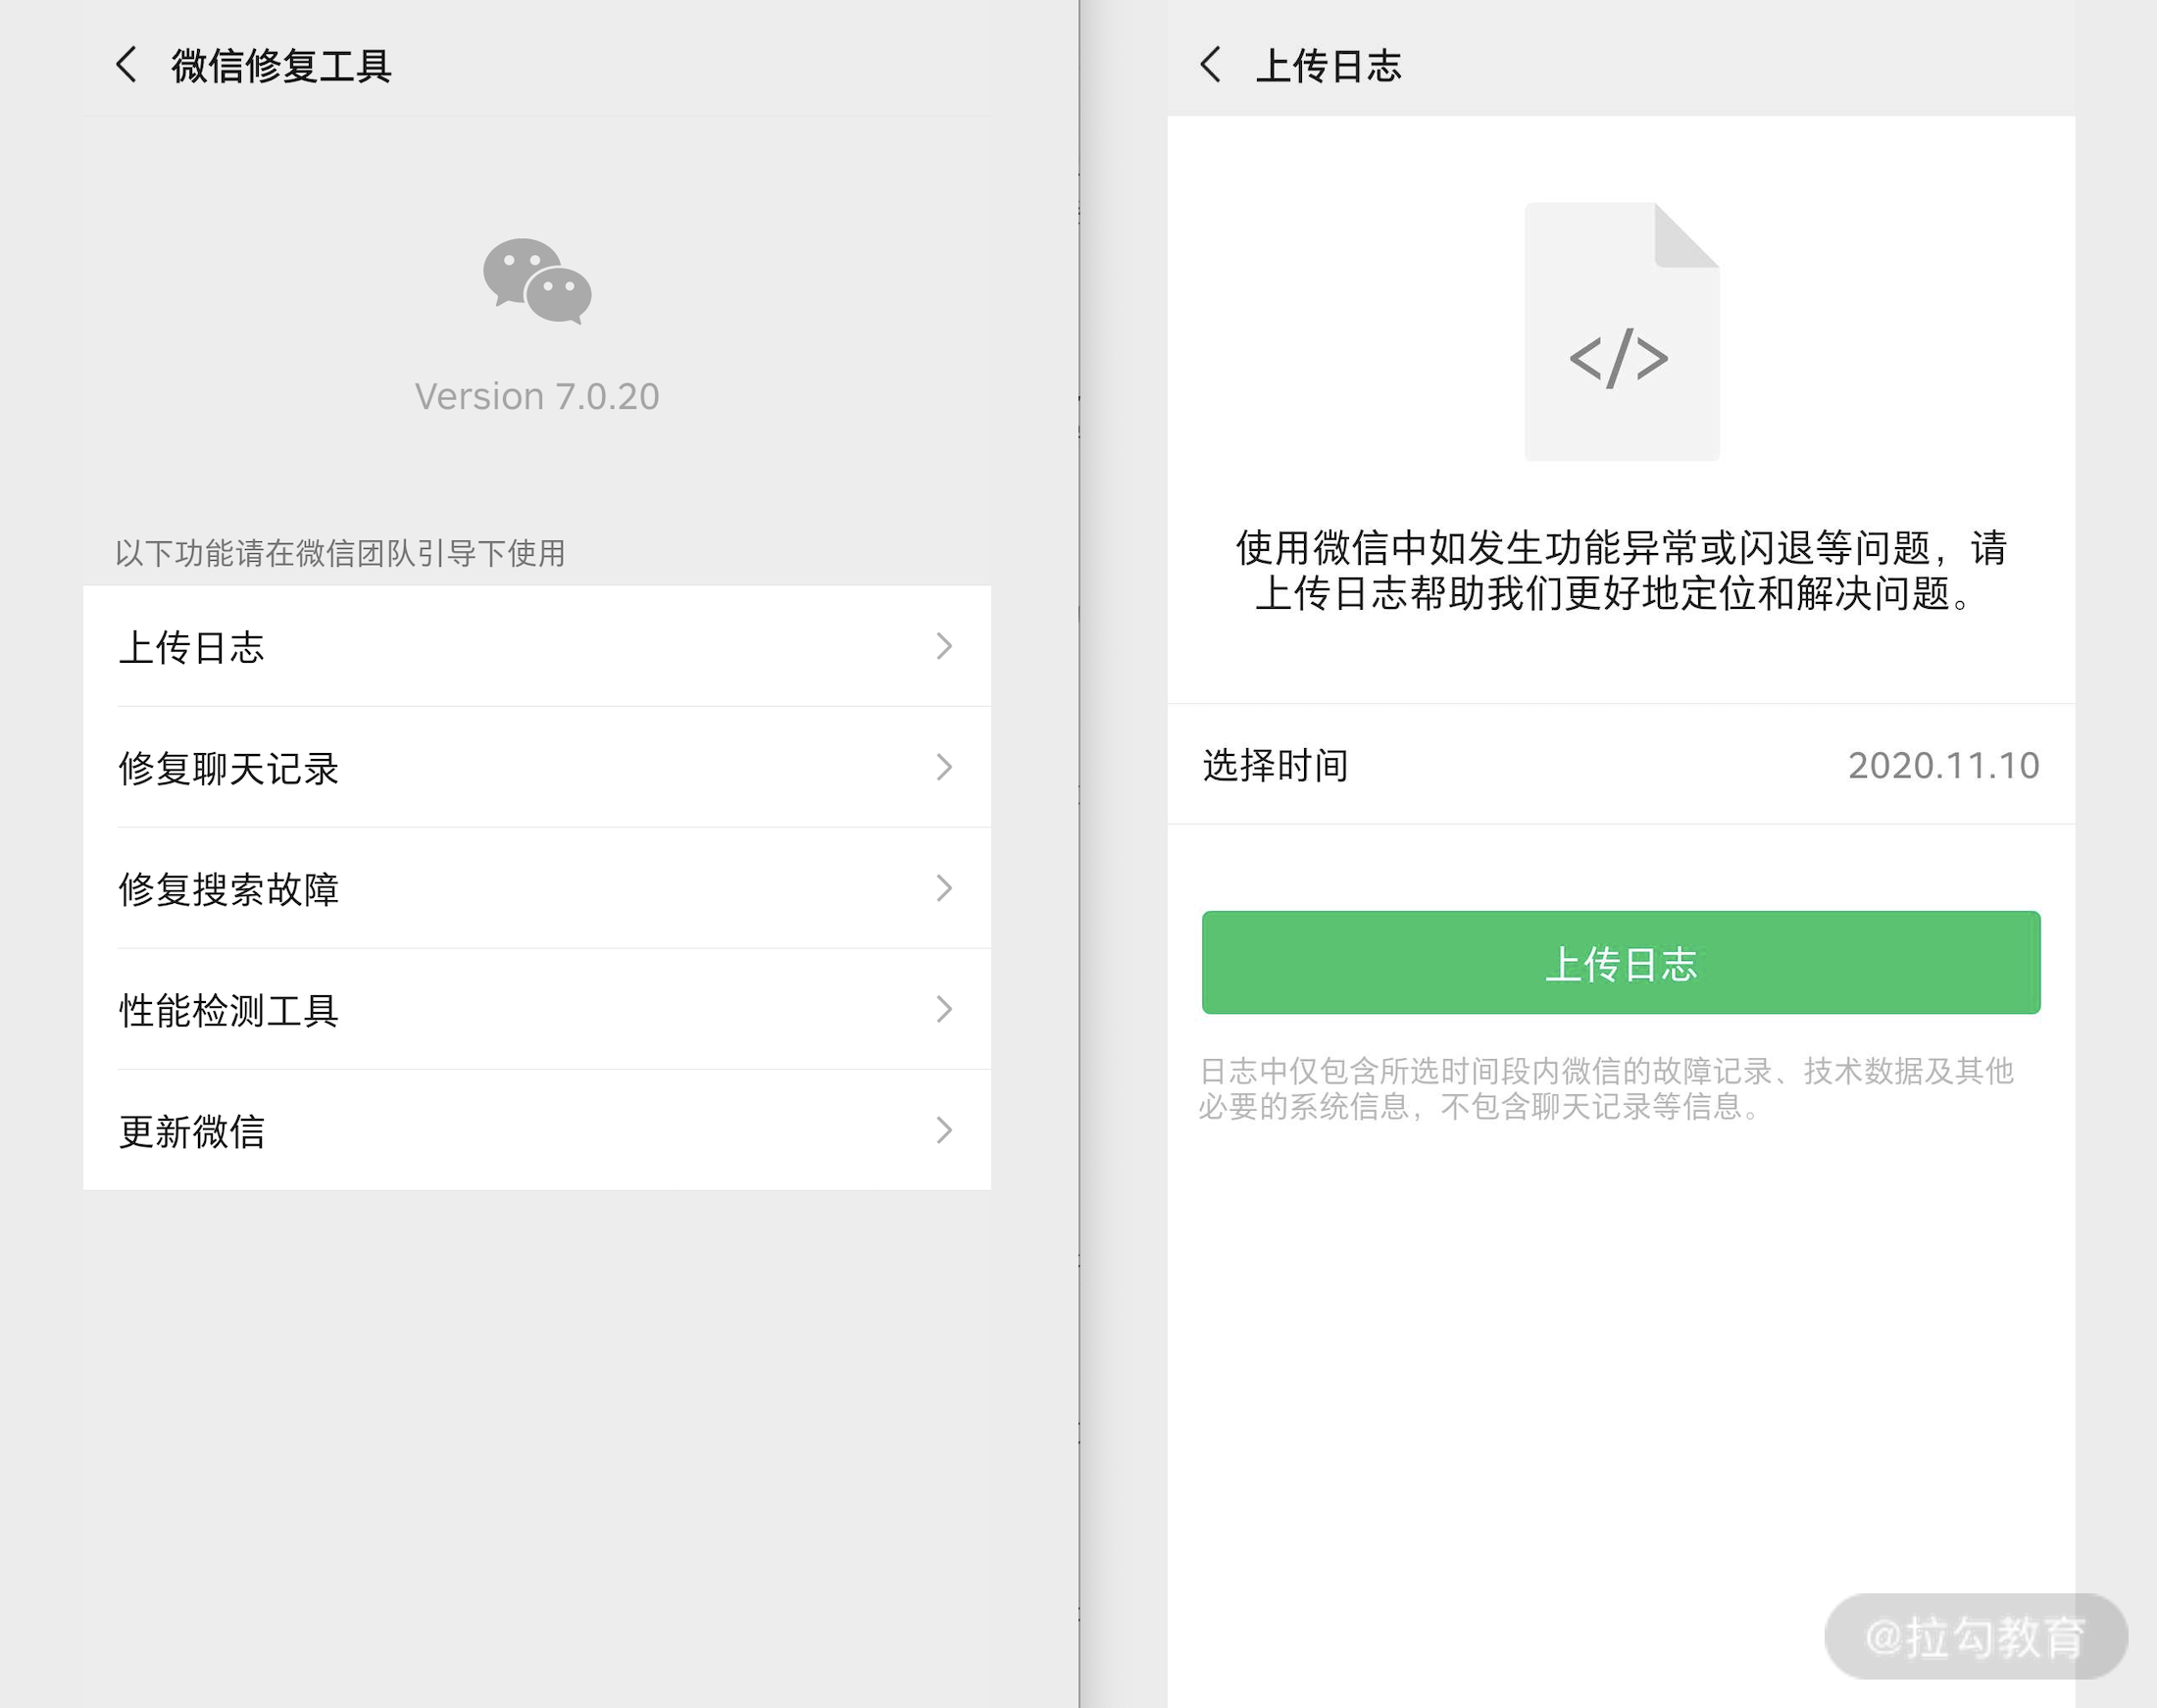Click the Version 7.0.20 text
The height and width of the screenshot is (1708, 2157).
(x=537, y=396)
